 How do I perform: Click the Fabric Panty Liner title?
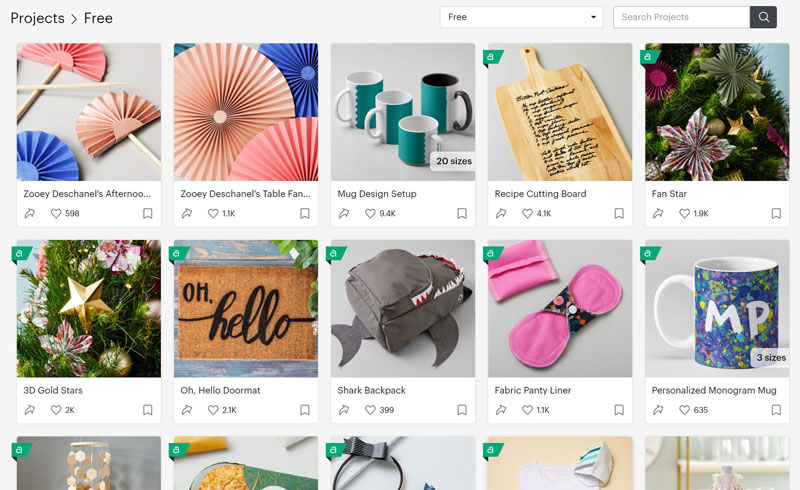[x=533, y=390]
